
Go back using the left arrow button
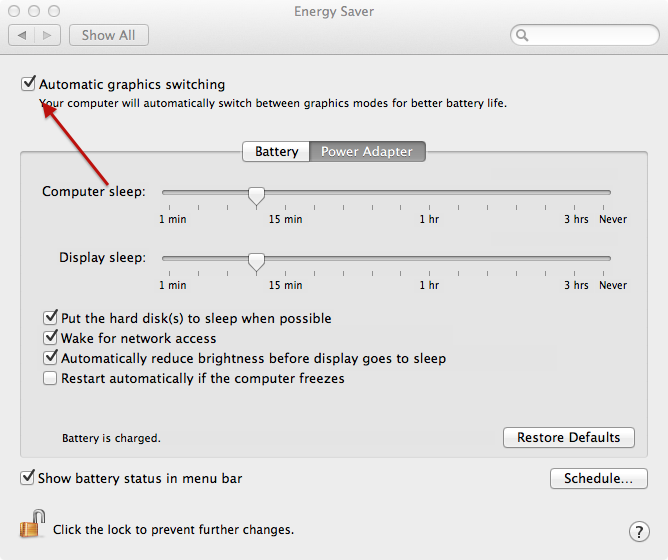(x=22, y=35)
